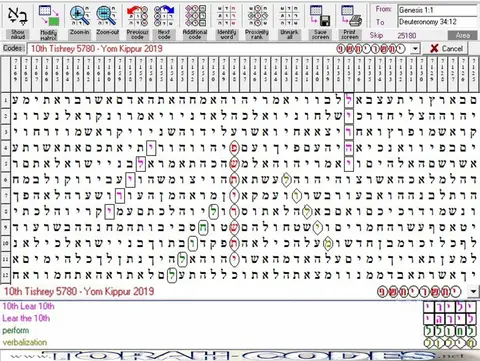Click the gray Area button
The width and height of the screenshot is (480, 361).
(462, 35)
